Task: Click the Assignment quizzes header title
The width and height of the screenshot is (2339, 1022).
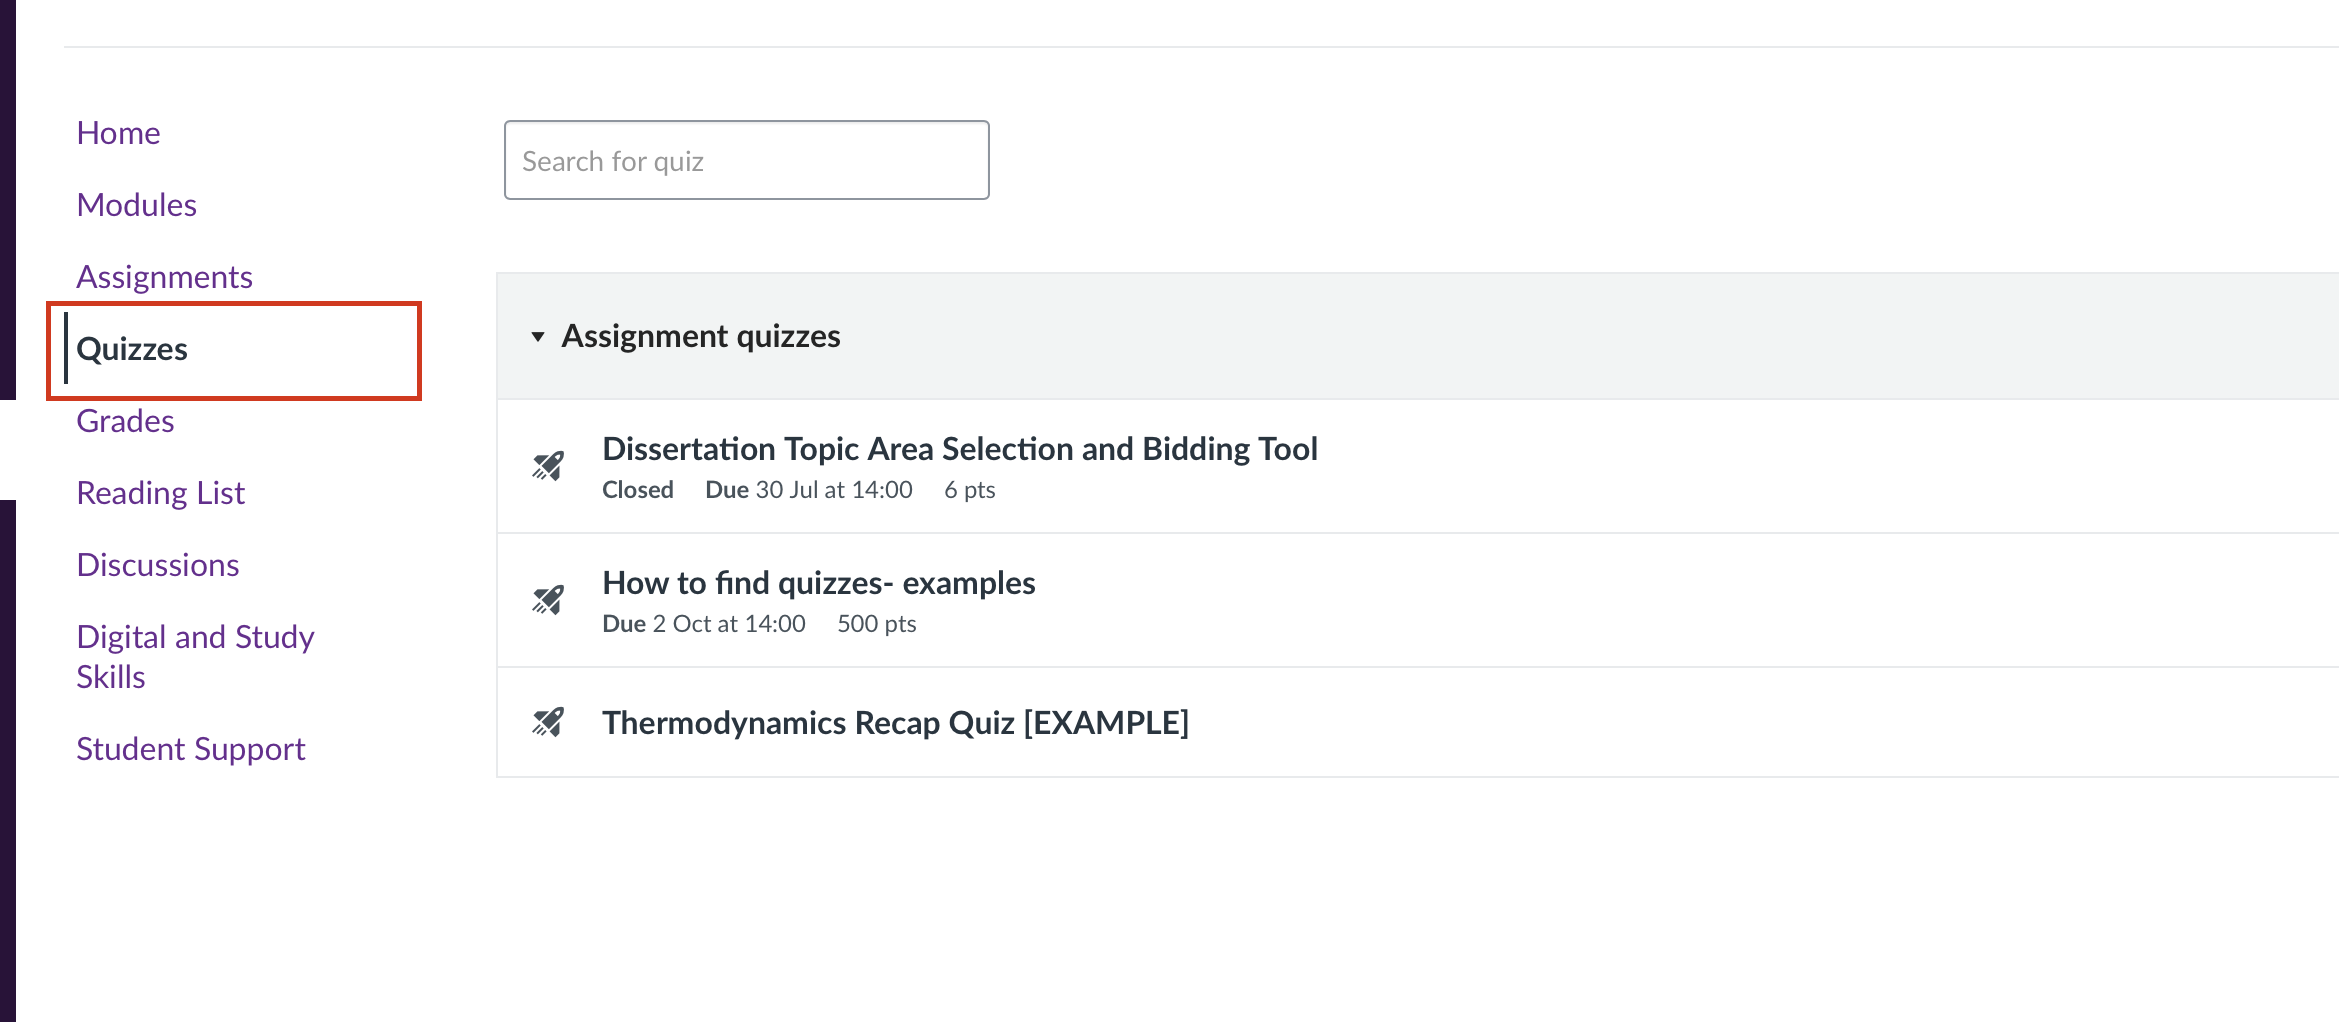Action: 700,336
